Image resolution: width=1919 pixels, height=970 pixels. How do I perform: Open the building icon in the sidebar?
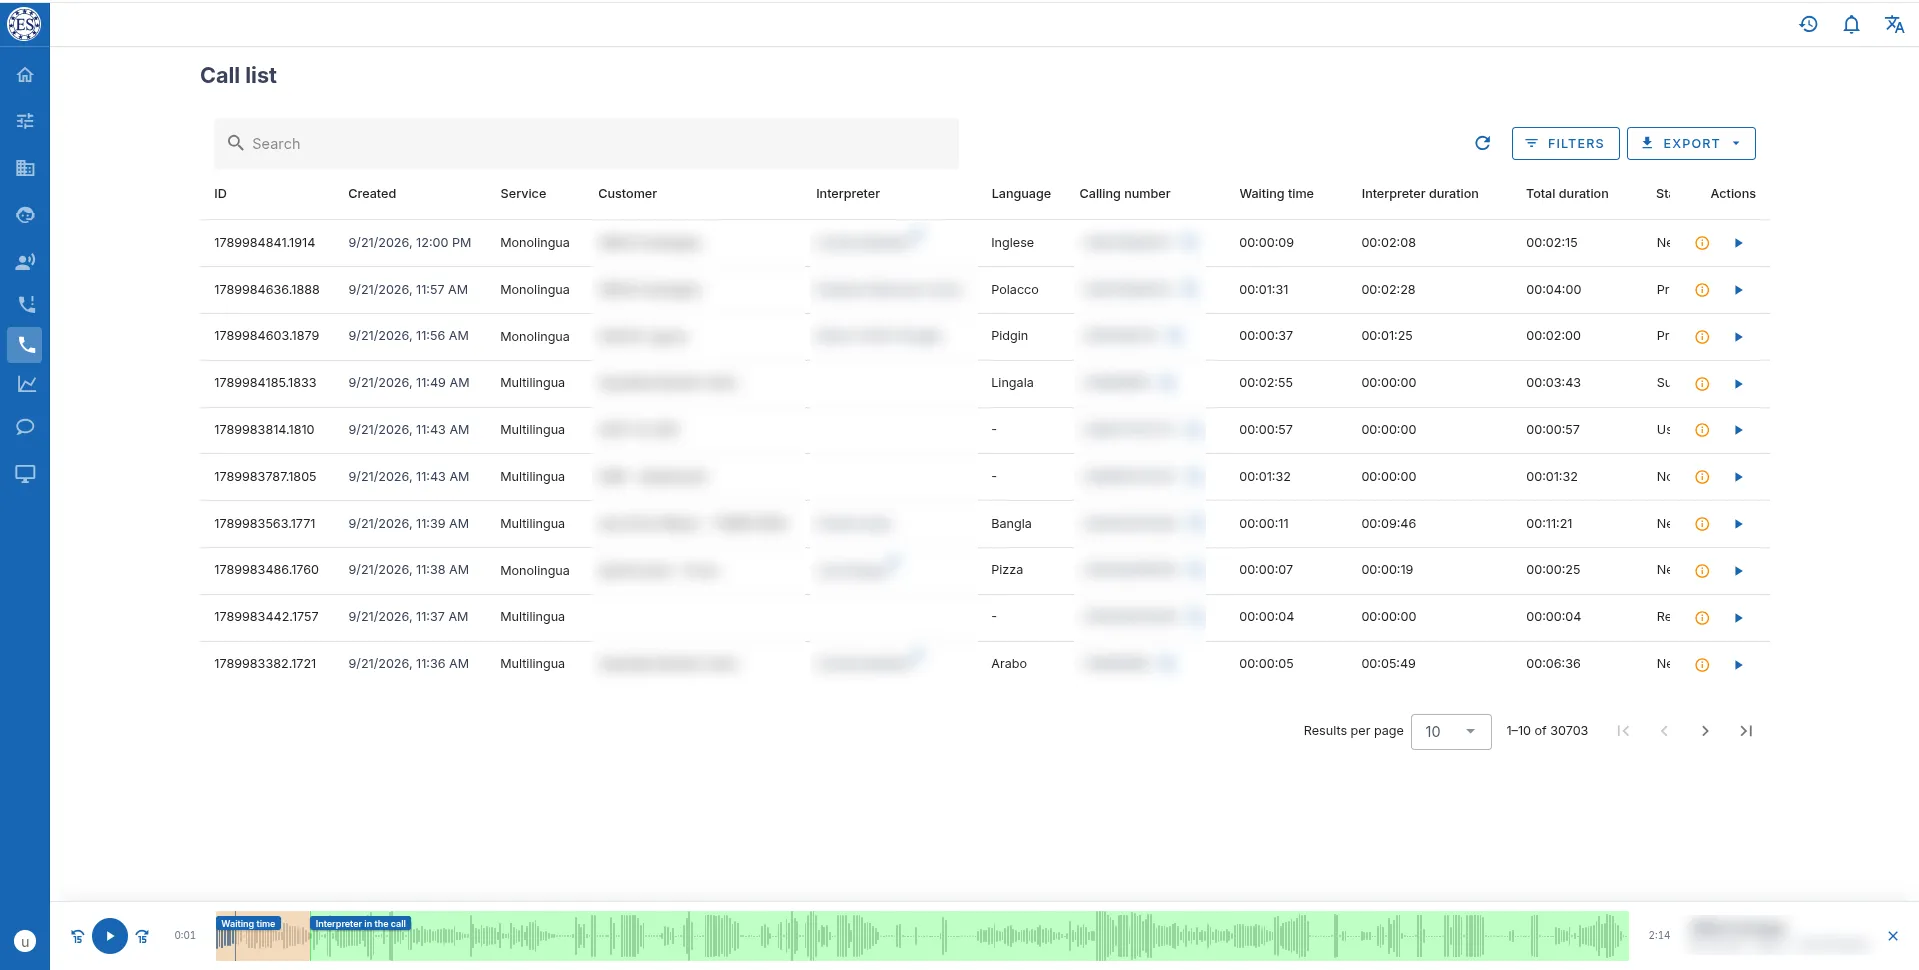tap(25, 168)
